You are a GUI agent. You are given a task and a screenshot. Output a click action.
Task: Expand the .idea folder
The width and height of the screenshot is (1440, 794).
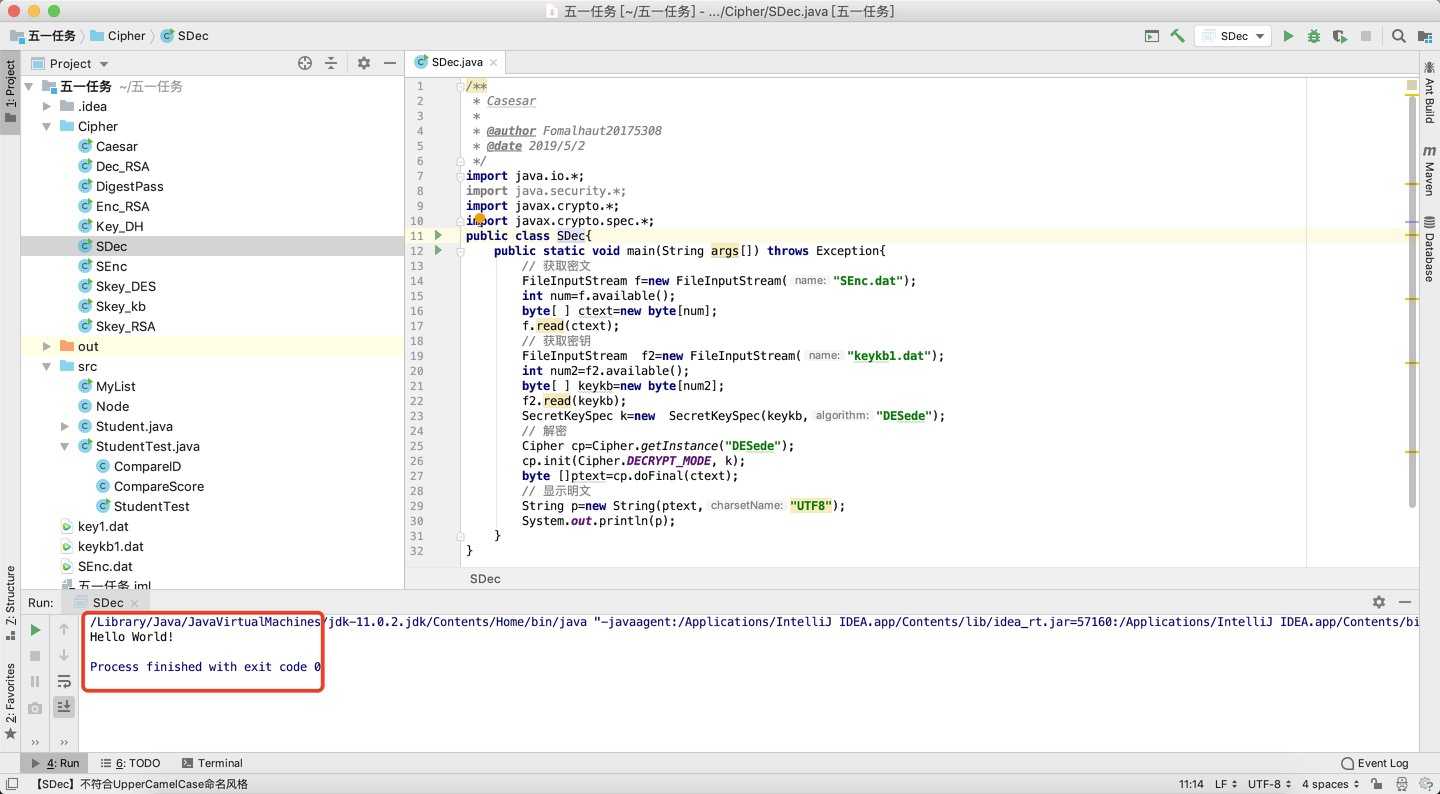[x=46, y=106]
